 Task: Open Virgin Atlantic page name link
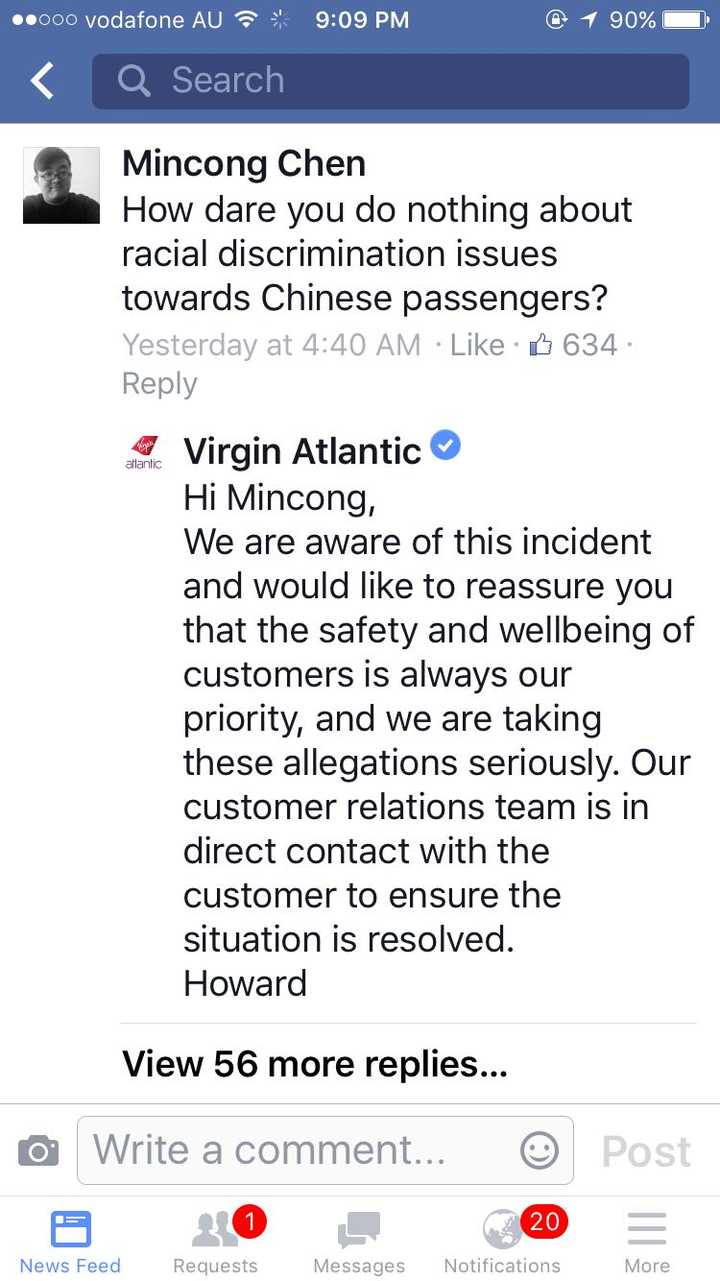pyautogui.click(x=302, y=452)
